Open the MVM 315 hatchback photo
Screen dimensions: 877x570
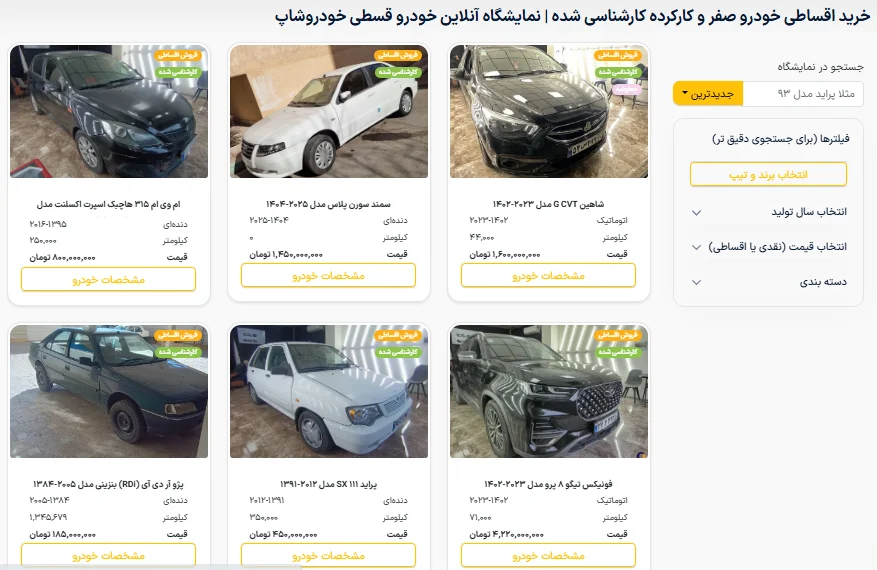pyautogui.click(x=109, y=111)
